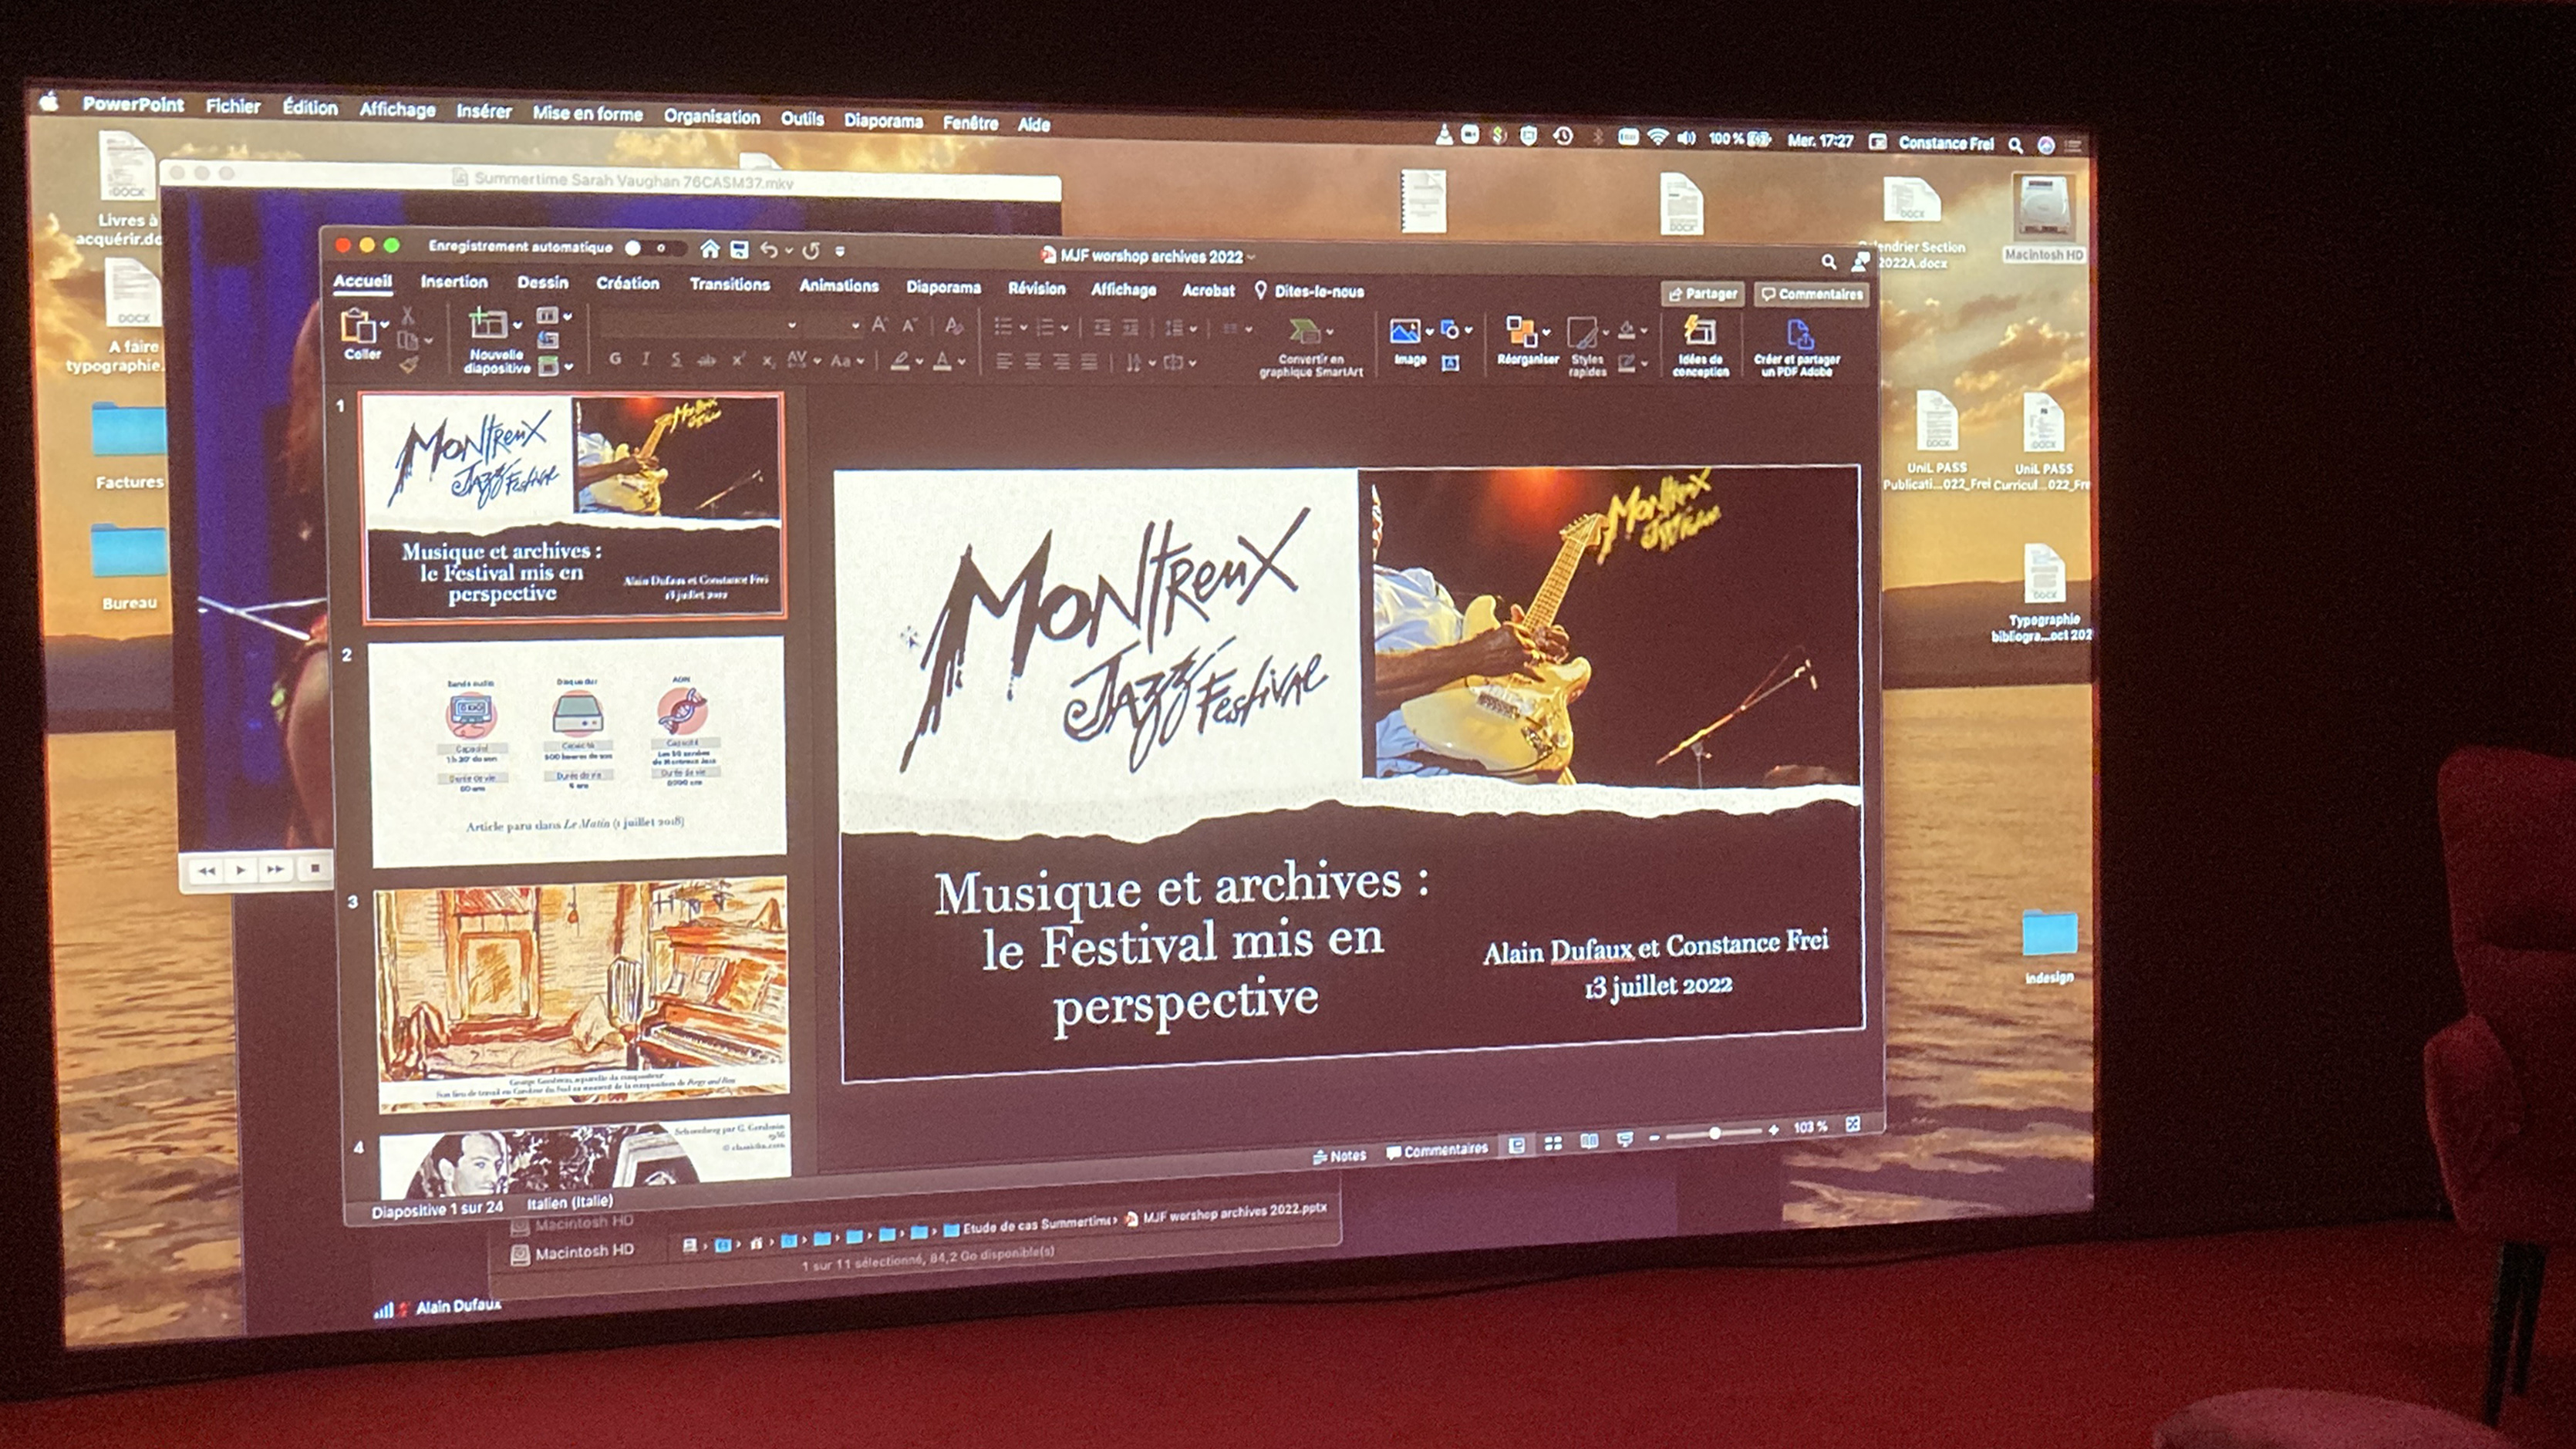The height and width of the screenshot is (1449, 2576).
Task: Expand the Coller paste options arrow
Action: pyautogui.click(x=385, y=324)
